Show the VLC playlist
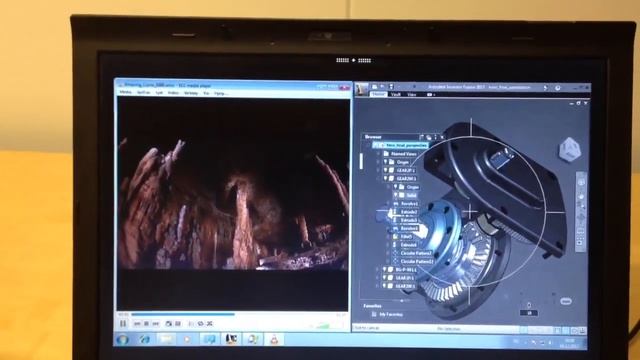Image resolution: width=640 pixels, height=360 pixels. (x=191, y=324)
